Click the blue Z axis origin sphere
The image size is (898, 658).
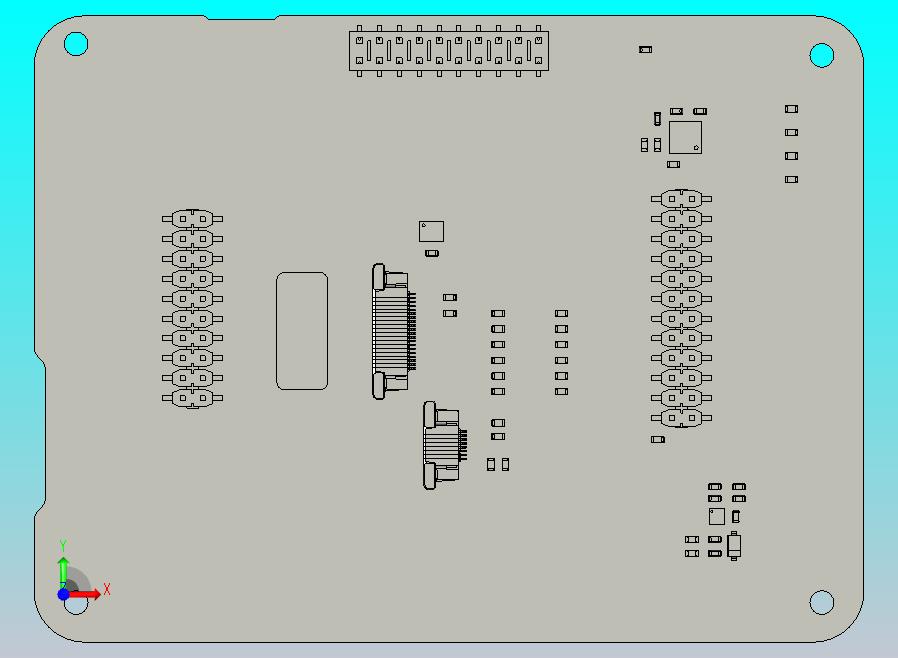pyautogui.click(x=65, y=593)
